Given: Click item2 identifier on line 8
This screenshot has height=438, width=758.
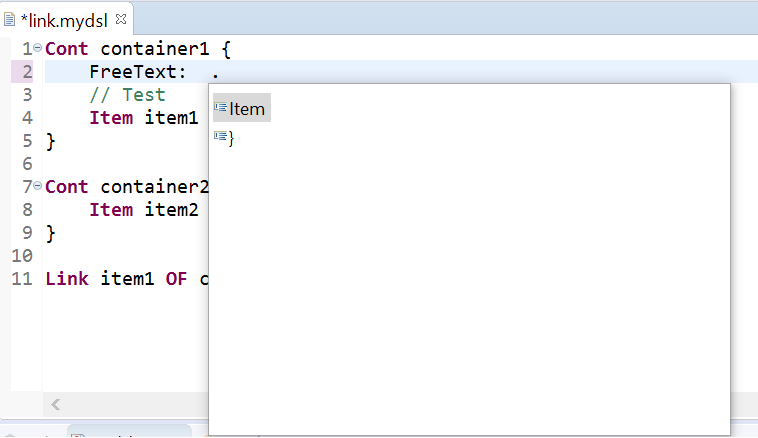Looking at the screenshot, I should pos(171,210).
